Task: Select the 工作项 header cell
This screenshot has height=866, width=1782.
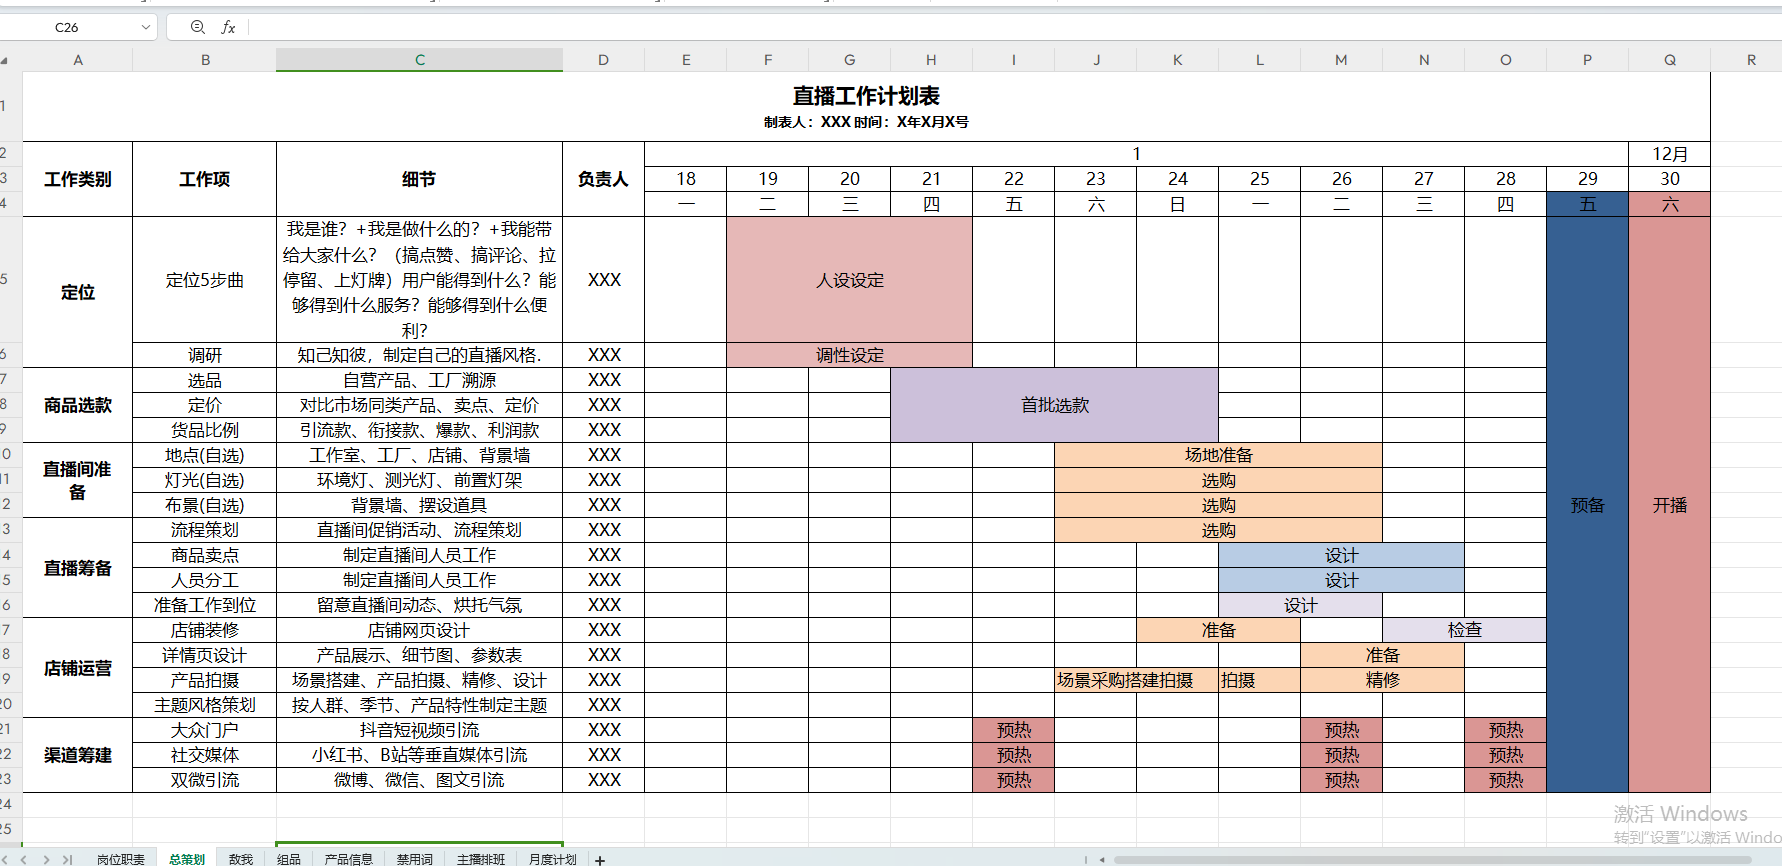Action: [205, 179]
